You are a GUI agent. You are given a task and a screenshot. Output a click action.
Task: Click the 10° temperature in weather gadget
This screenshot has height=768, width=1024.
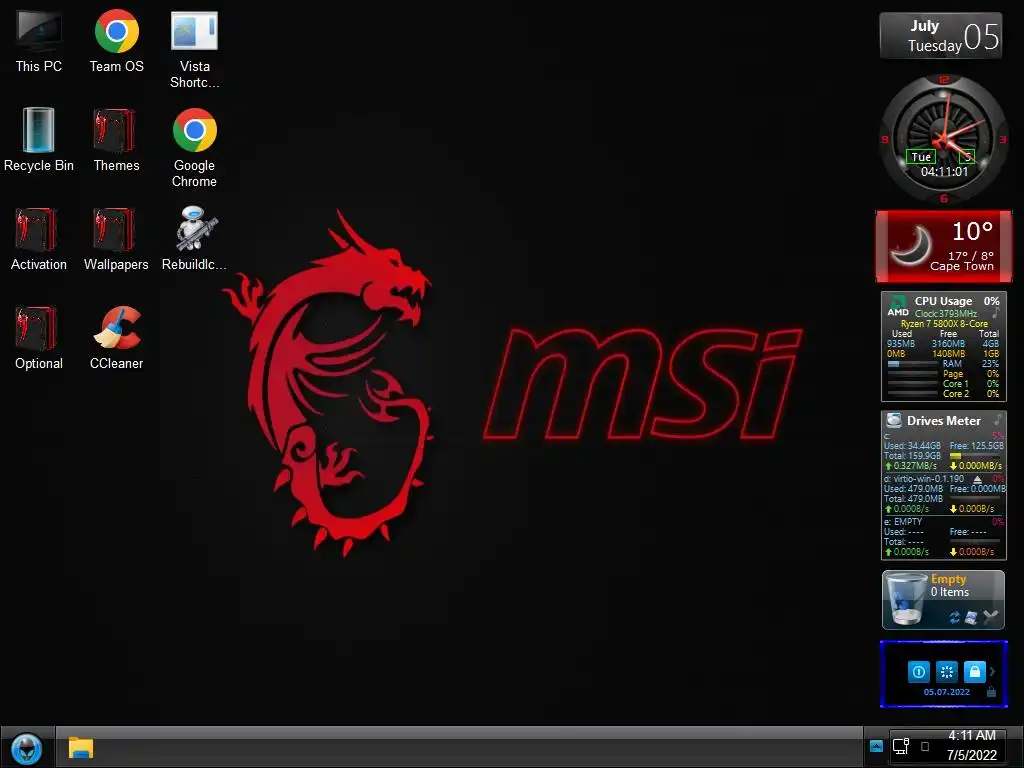(972, 231)
